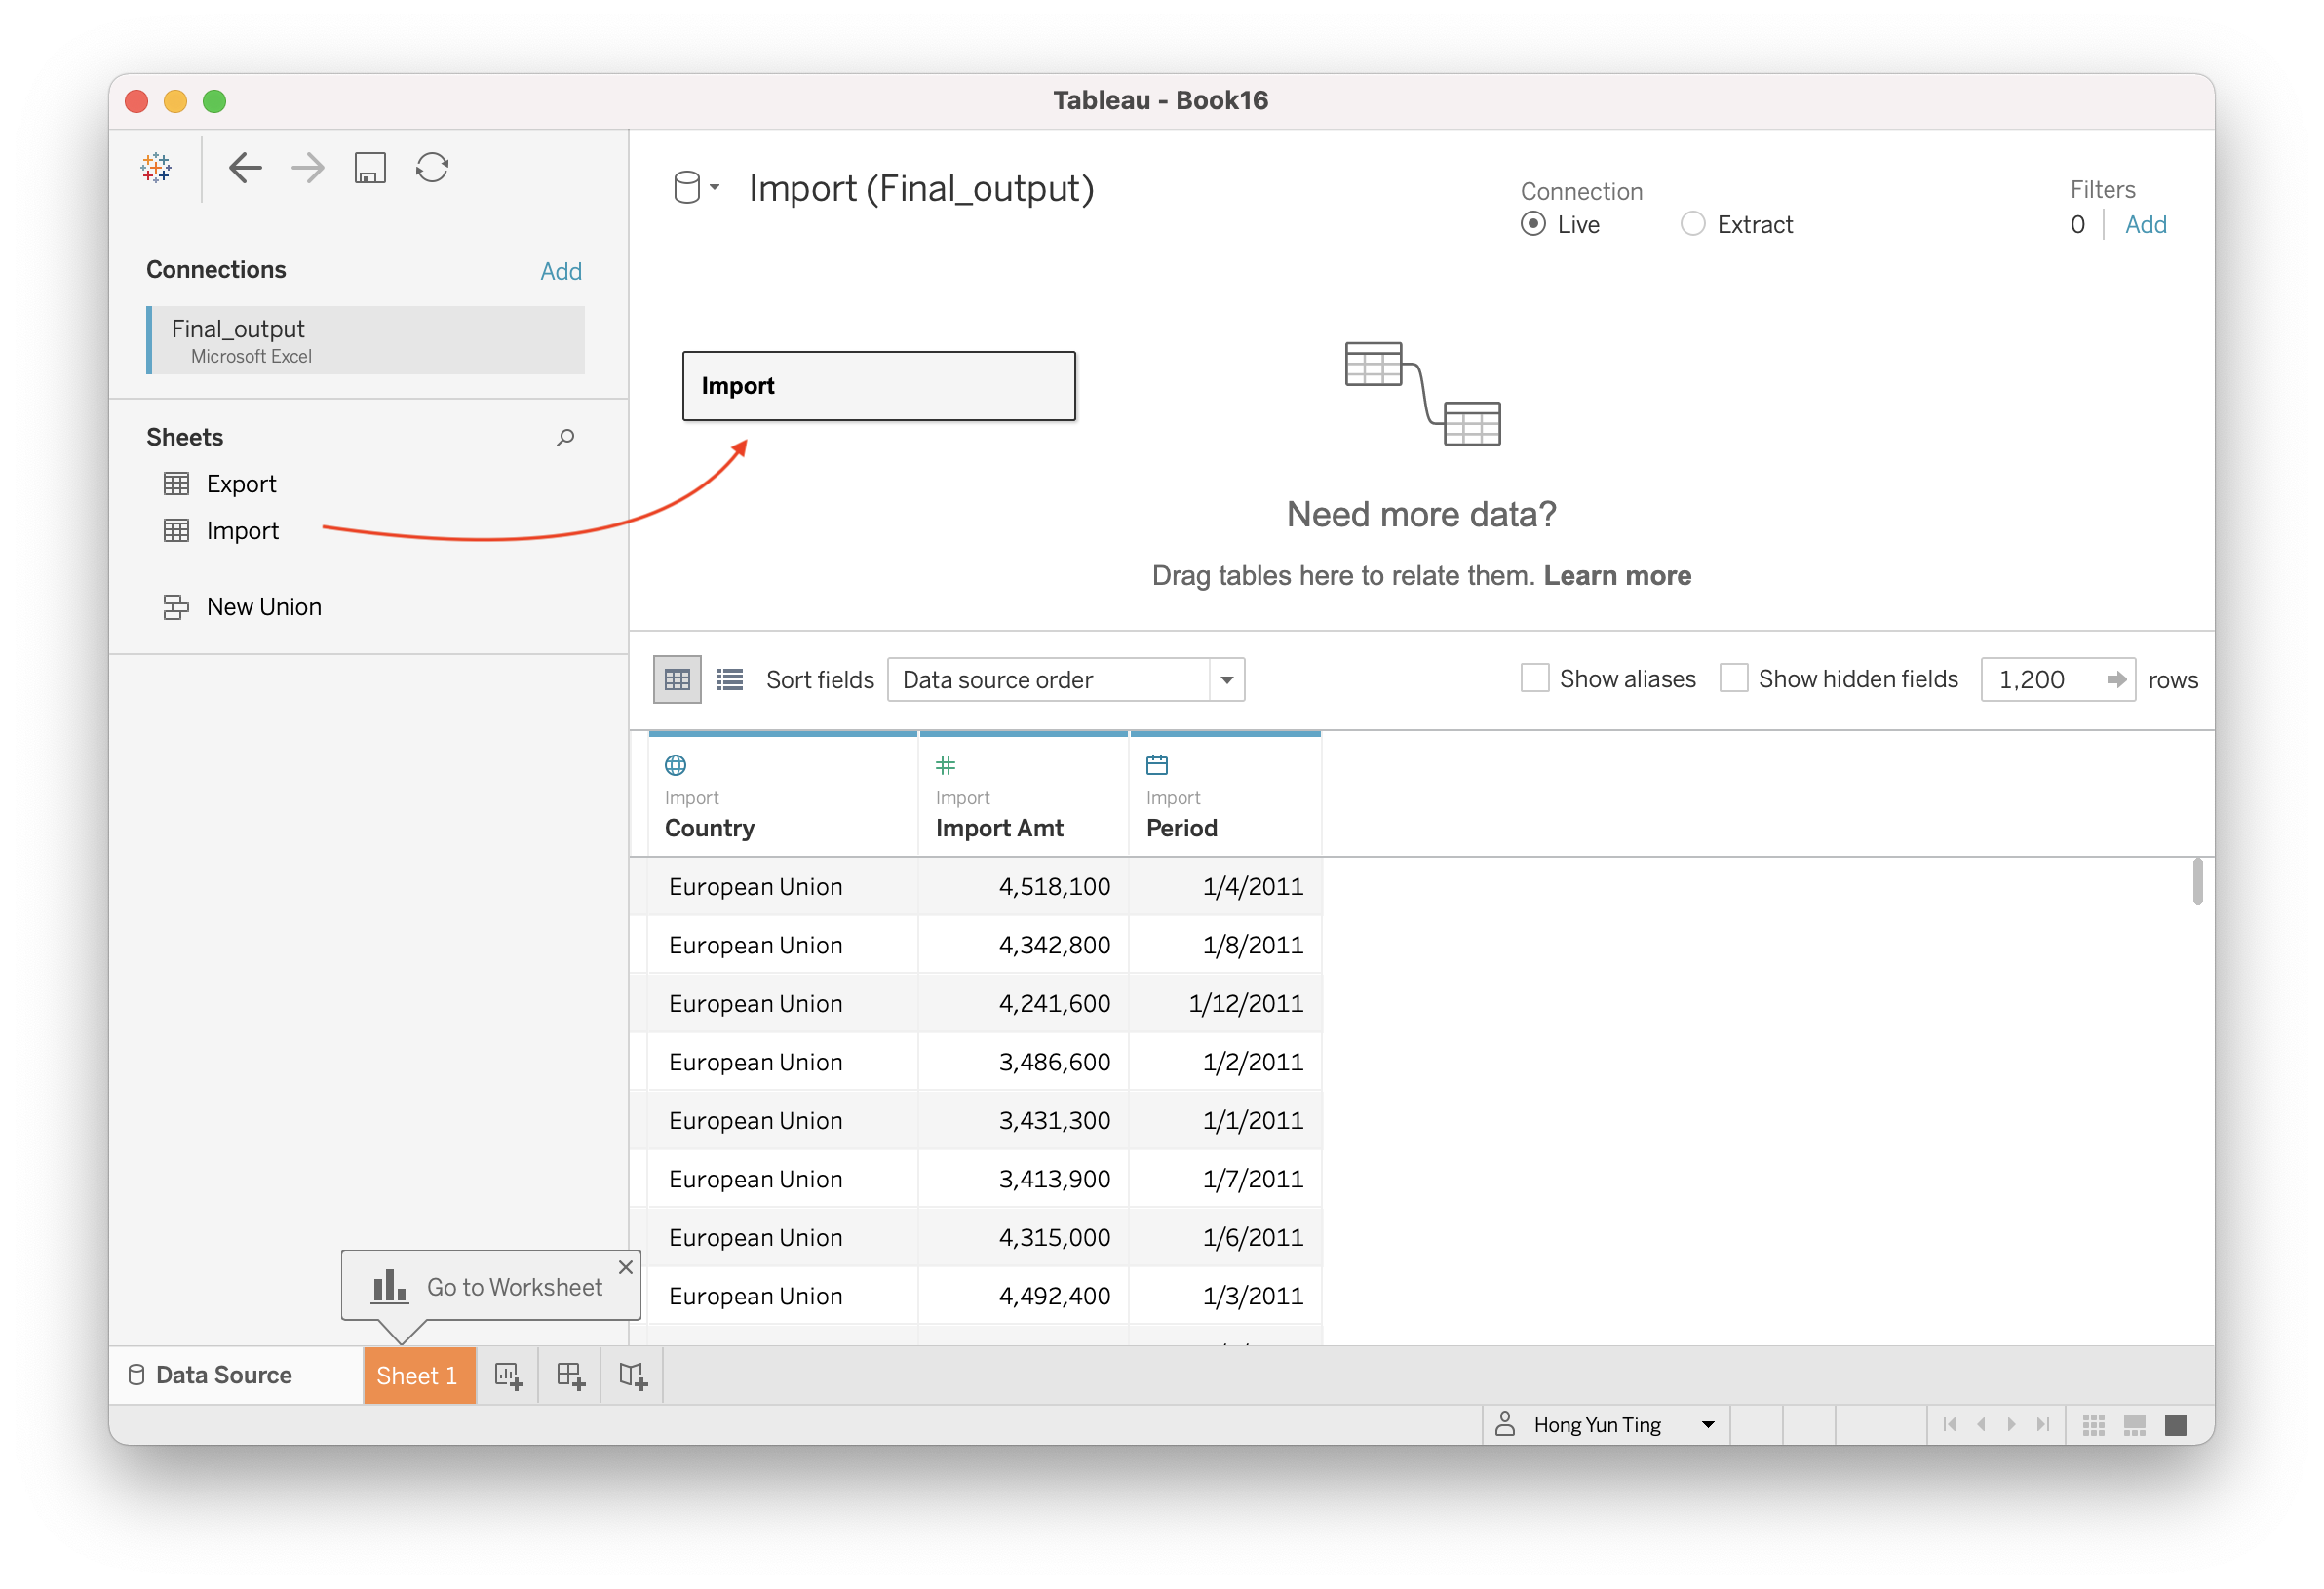Open the Sort fields dropdown
Screen dimensions: 2324x1589
(1065, 680)
